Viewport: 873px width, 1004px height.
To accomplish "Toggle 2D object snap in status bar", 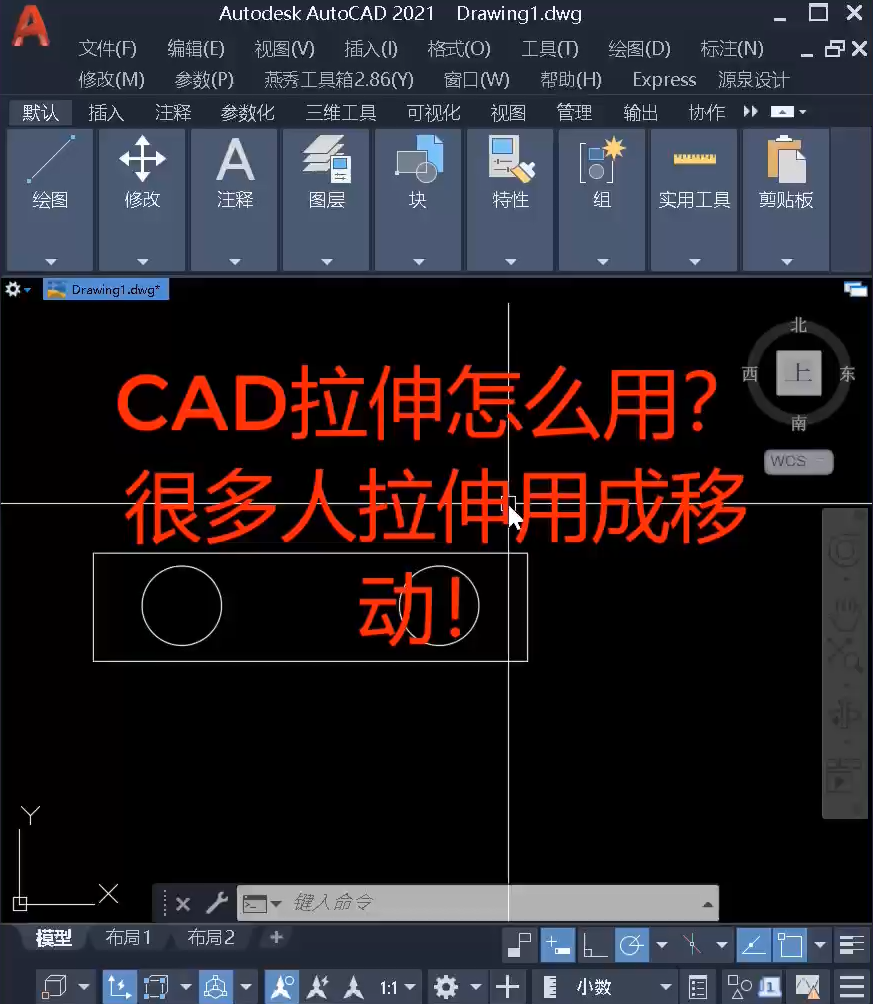I will point(790,945).
